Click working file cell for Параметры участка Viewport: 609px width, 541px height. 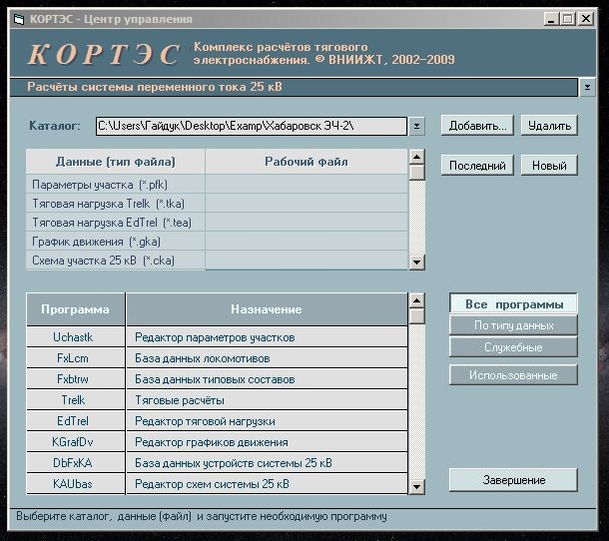[306, 184]
